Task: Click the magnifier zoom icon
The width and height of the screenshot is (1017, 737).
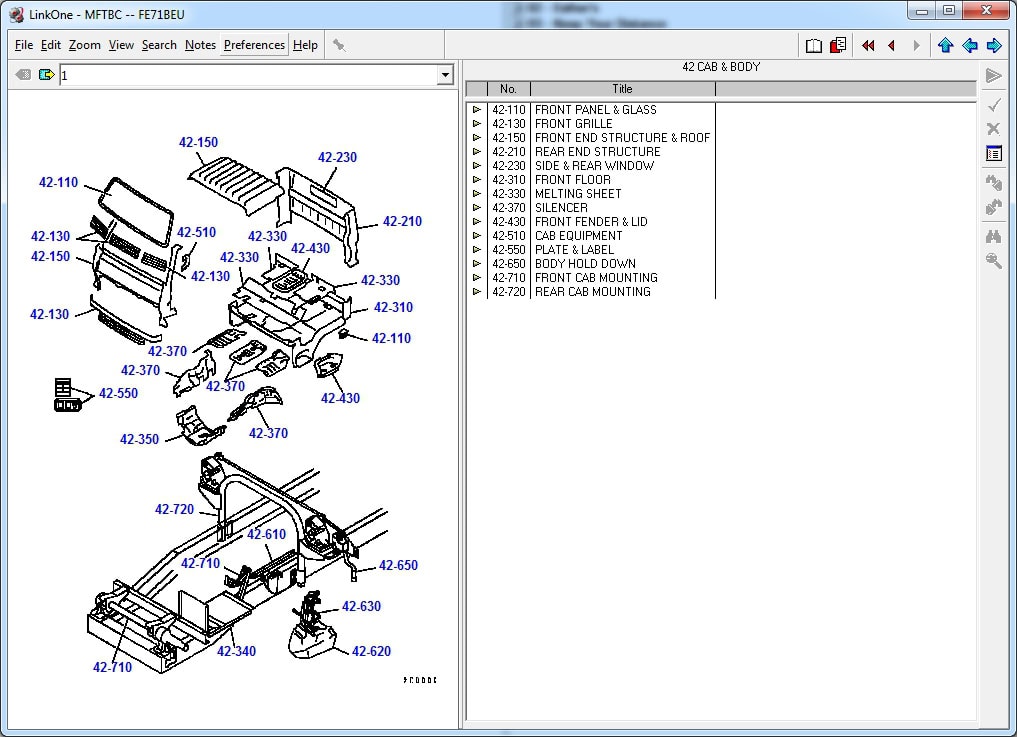Action: pos(993,261)
